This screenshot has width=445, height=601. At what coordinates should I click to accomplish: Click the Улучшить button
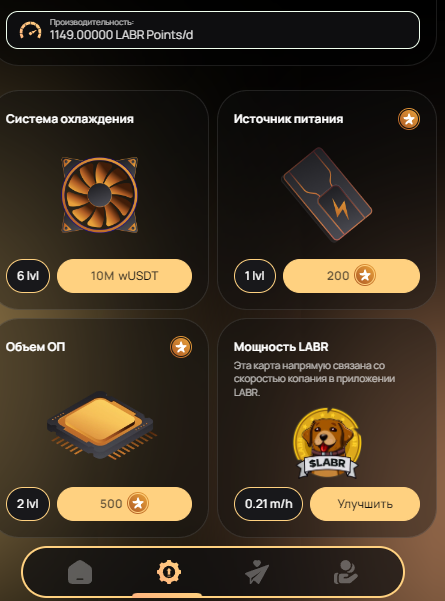point(365,504)
